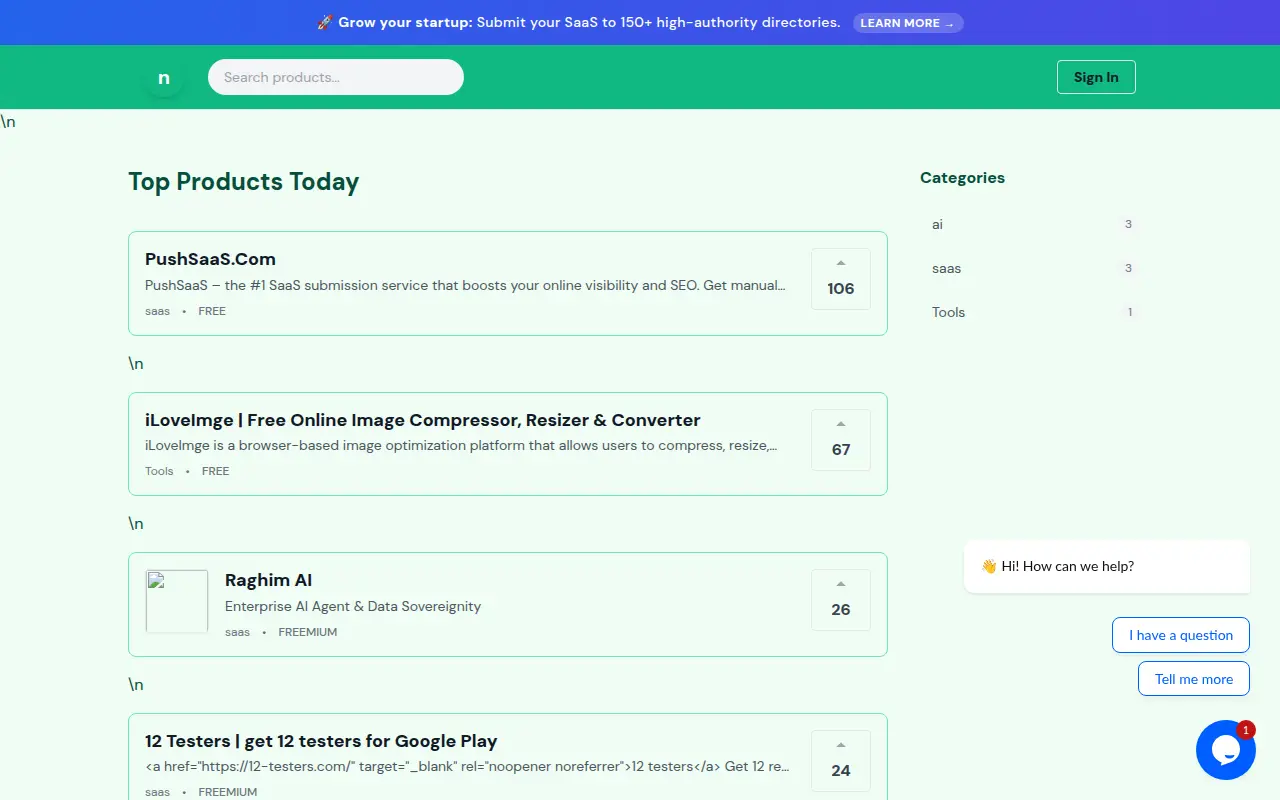Upvote PushSaaS.Com using the arrow
Viewport: 1280px width, 800px height.
[841, 263]
